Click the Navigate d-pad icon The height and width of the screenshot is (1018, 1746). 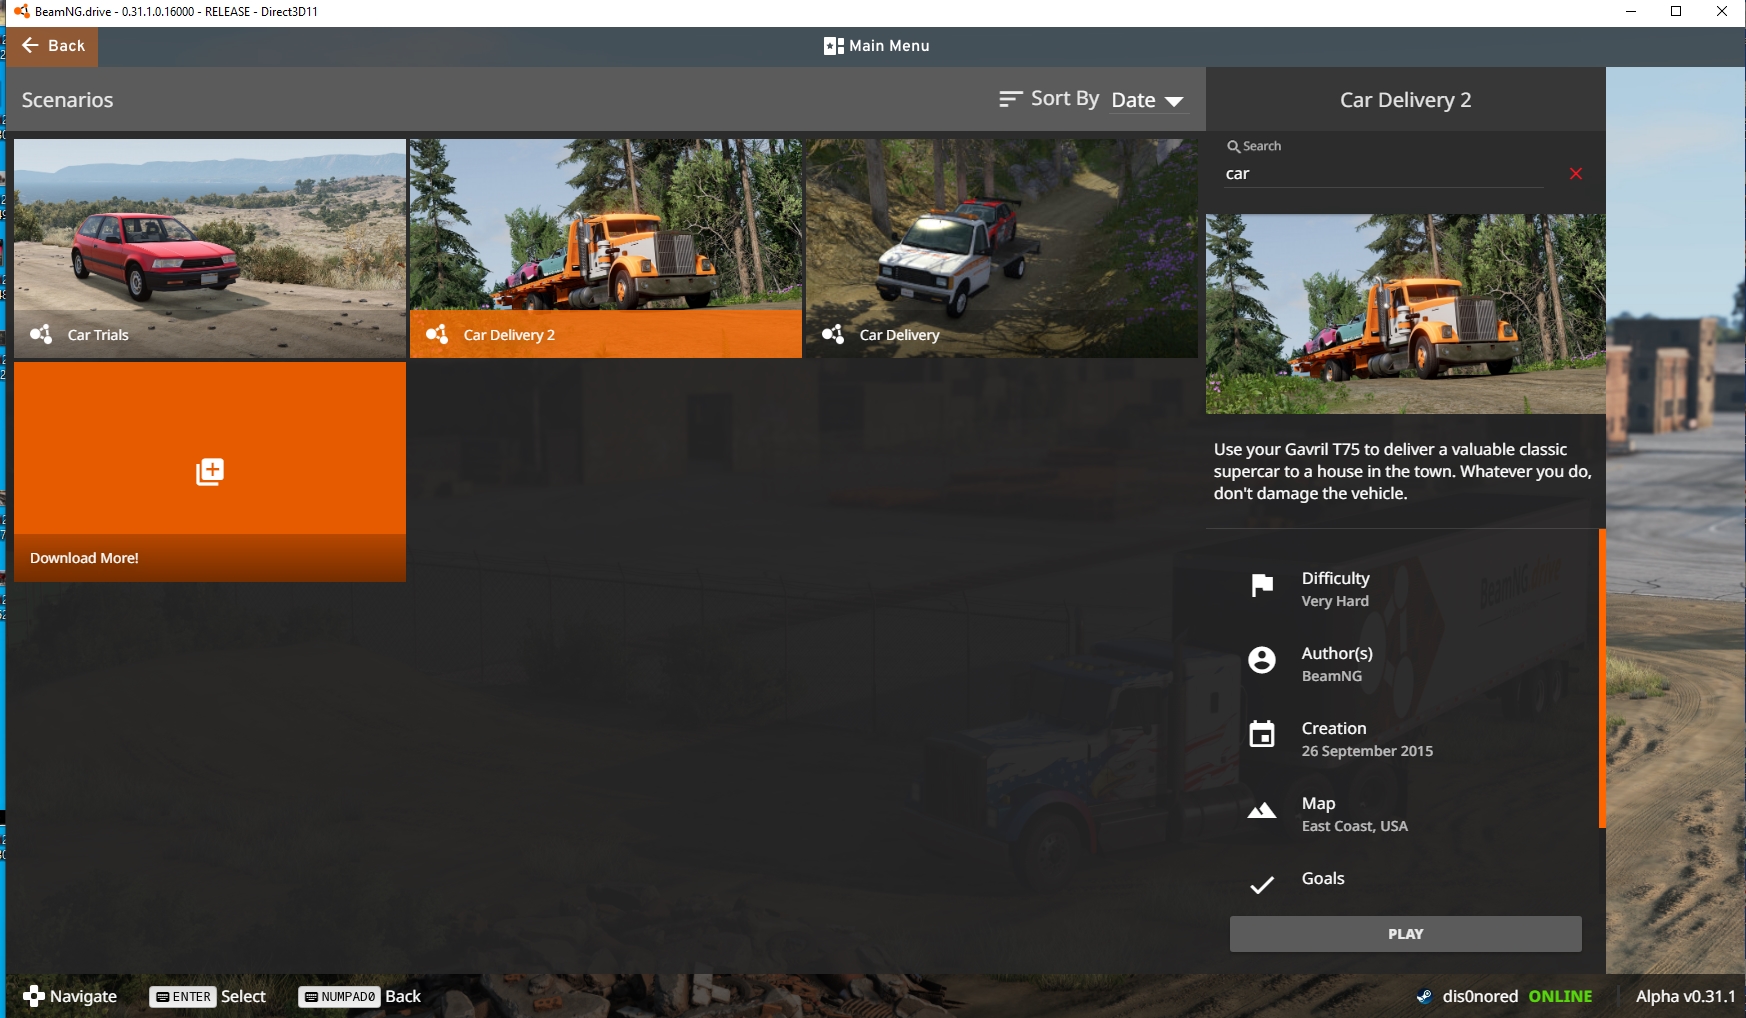coord(33,996)
